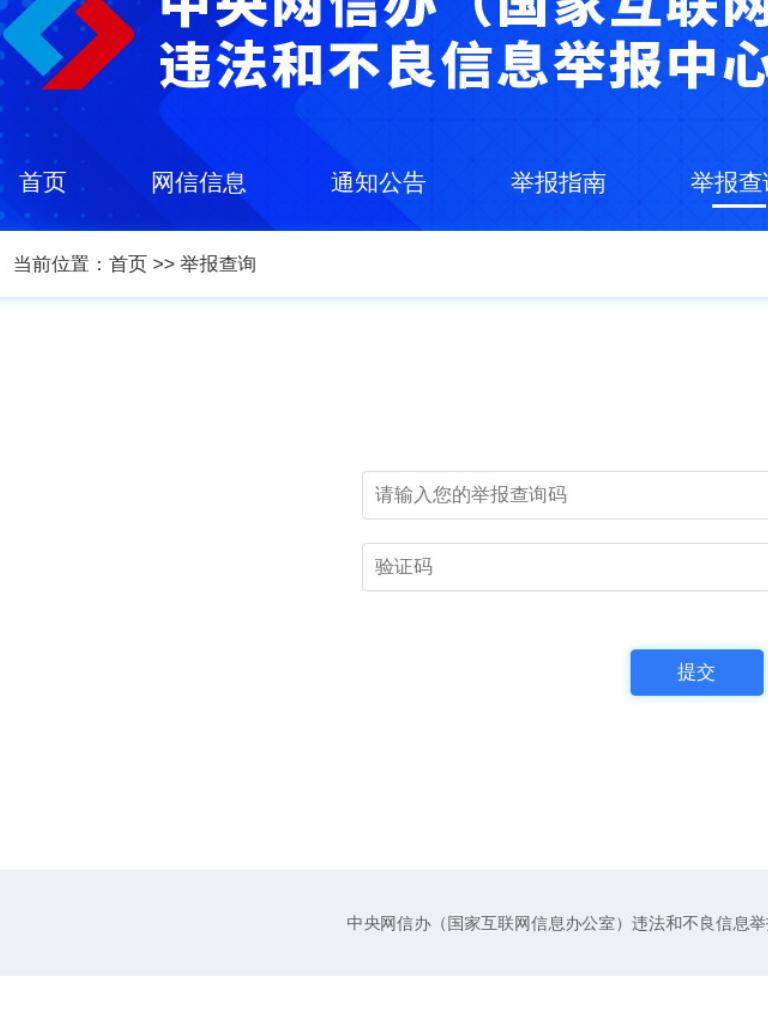Open the 网信信息 navigation tab

tap(199, 182)
